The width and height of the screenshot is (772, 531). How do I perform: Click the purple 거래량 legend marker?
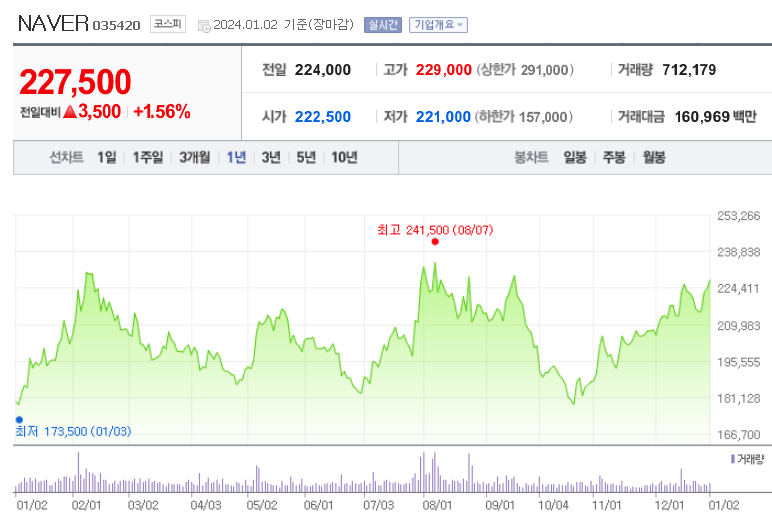coord(733,459)
